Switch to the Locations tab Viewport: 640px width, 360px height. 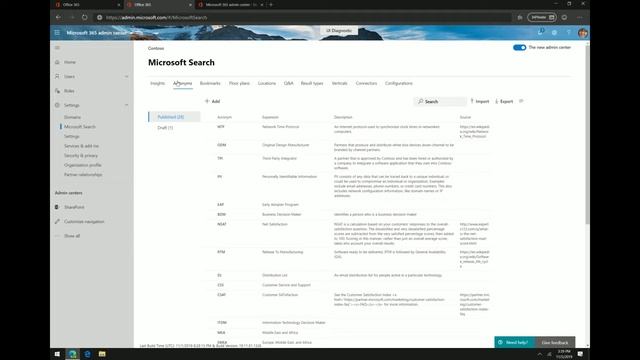[267, 83]
